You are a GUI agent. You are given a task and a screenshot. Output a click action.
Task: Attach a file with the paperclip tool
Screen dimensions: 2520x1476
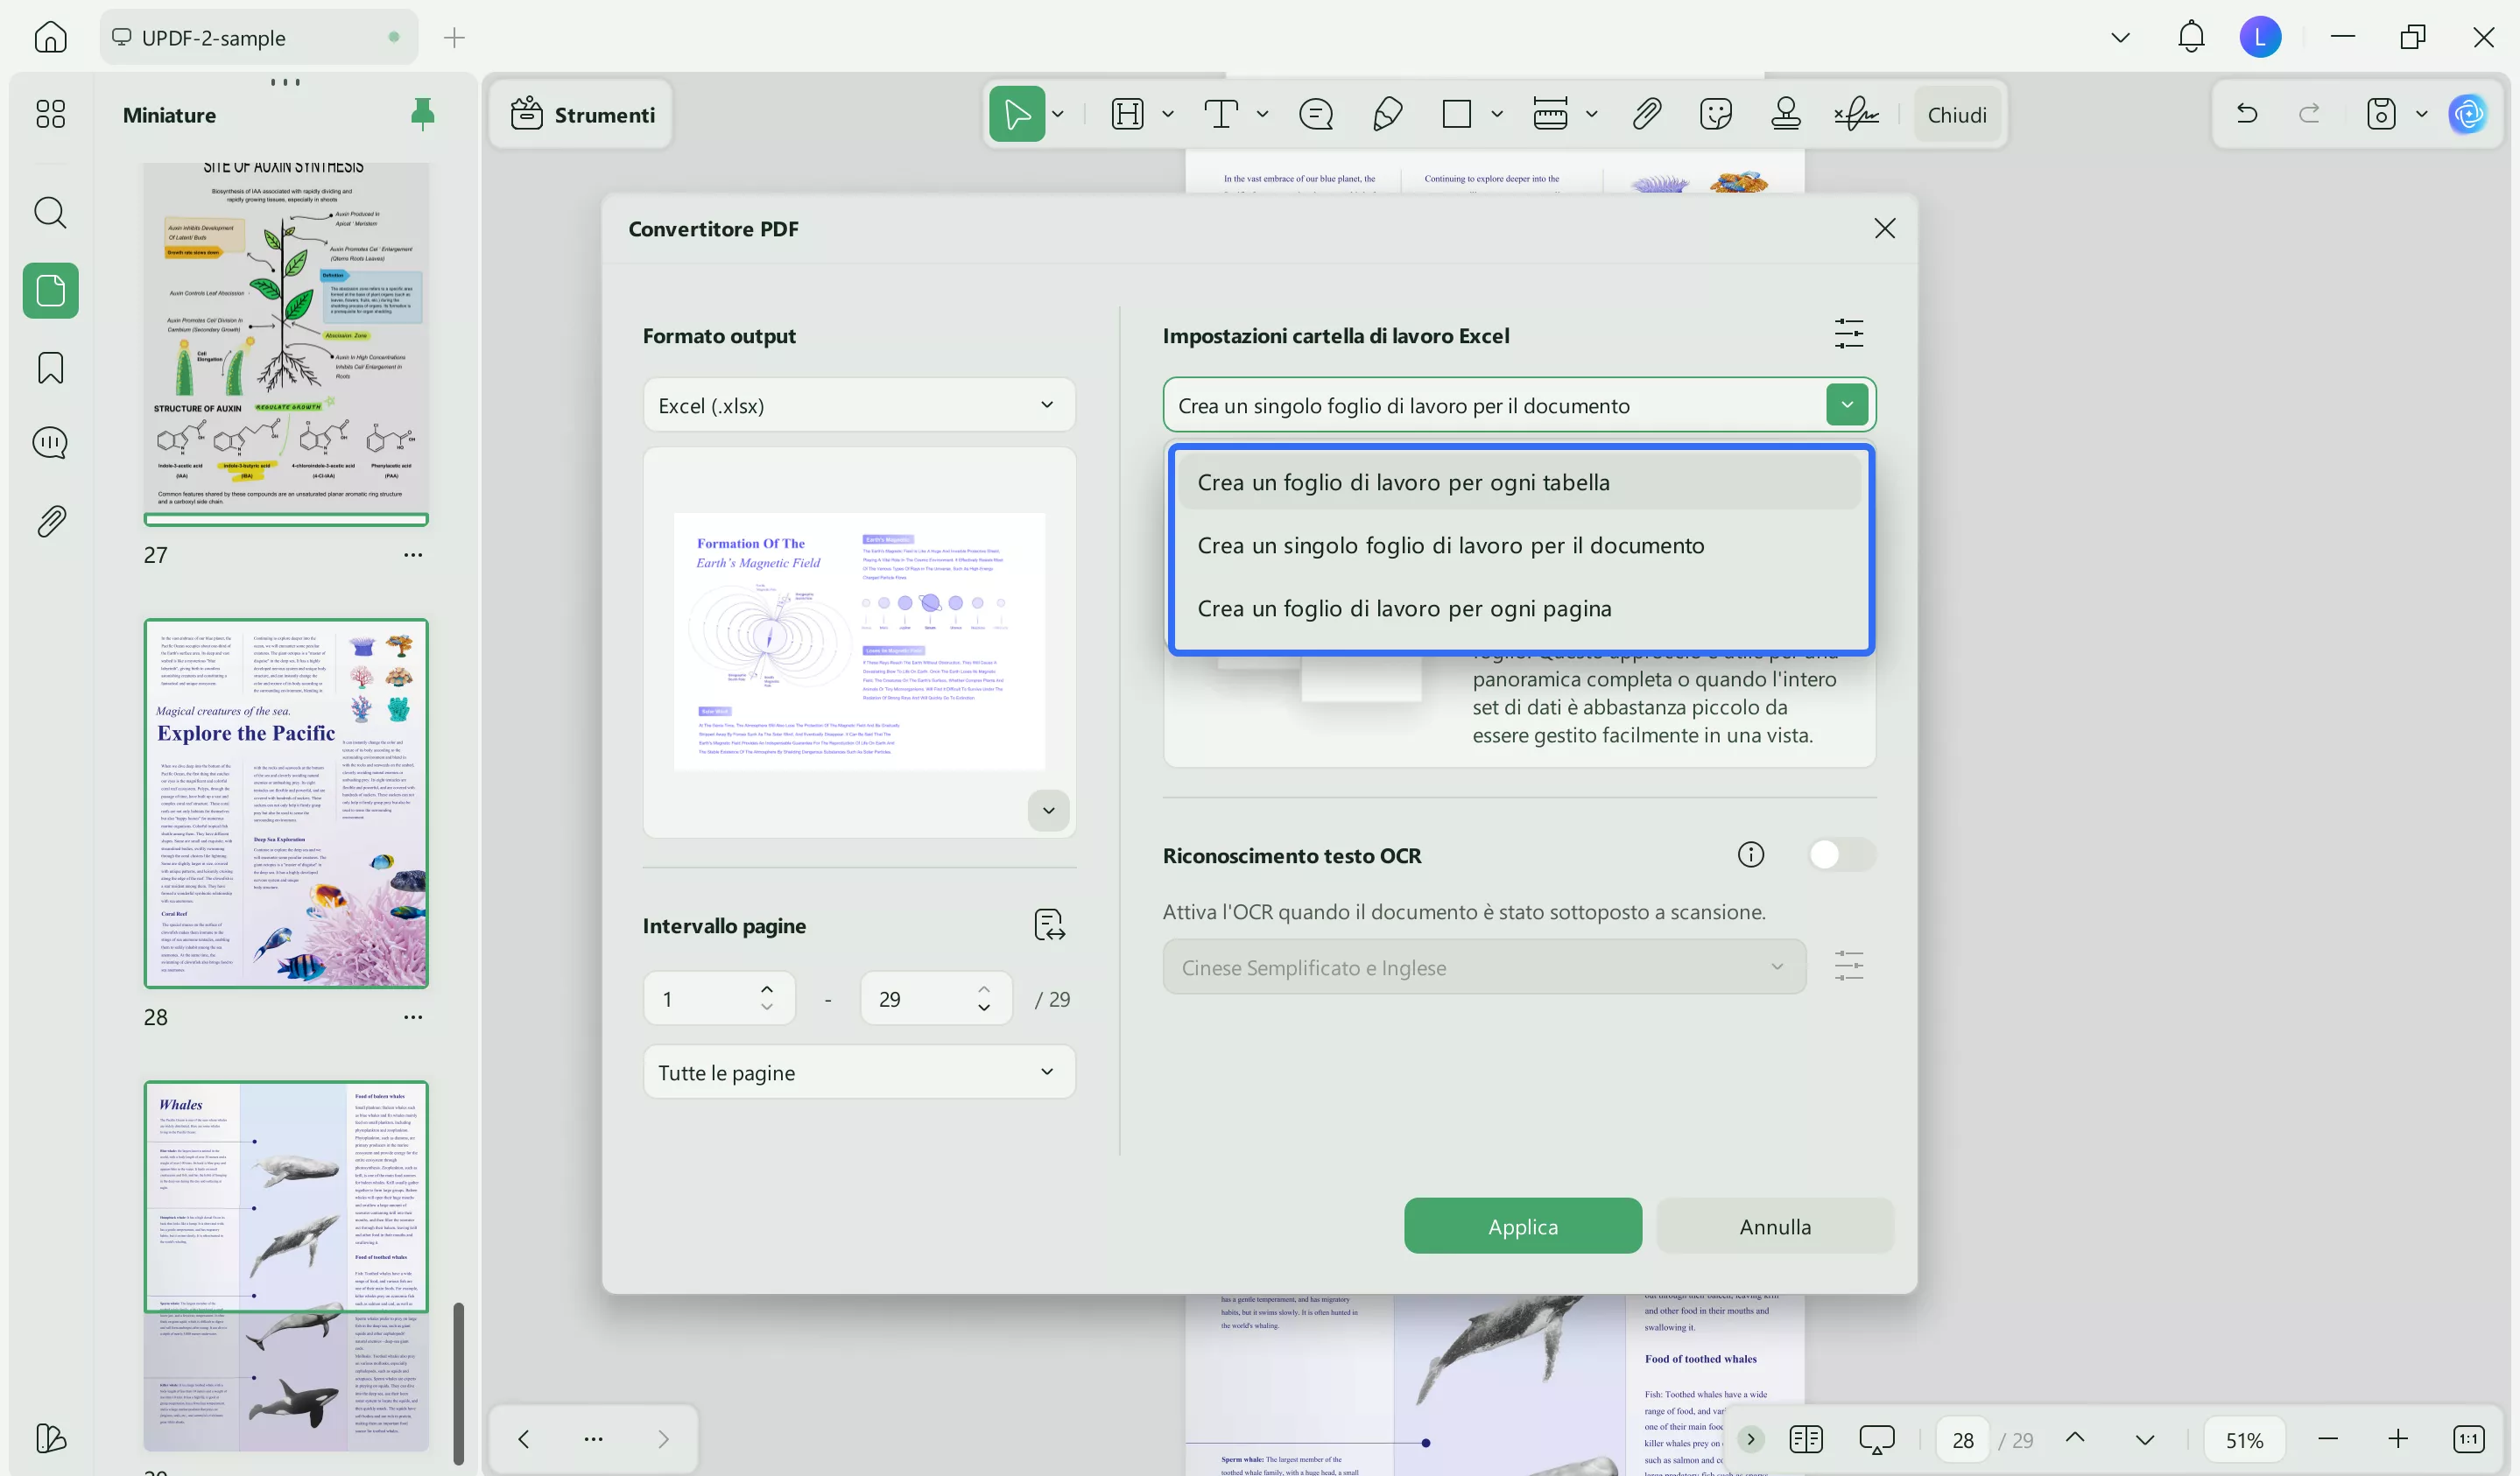1646,114
